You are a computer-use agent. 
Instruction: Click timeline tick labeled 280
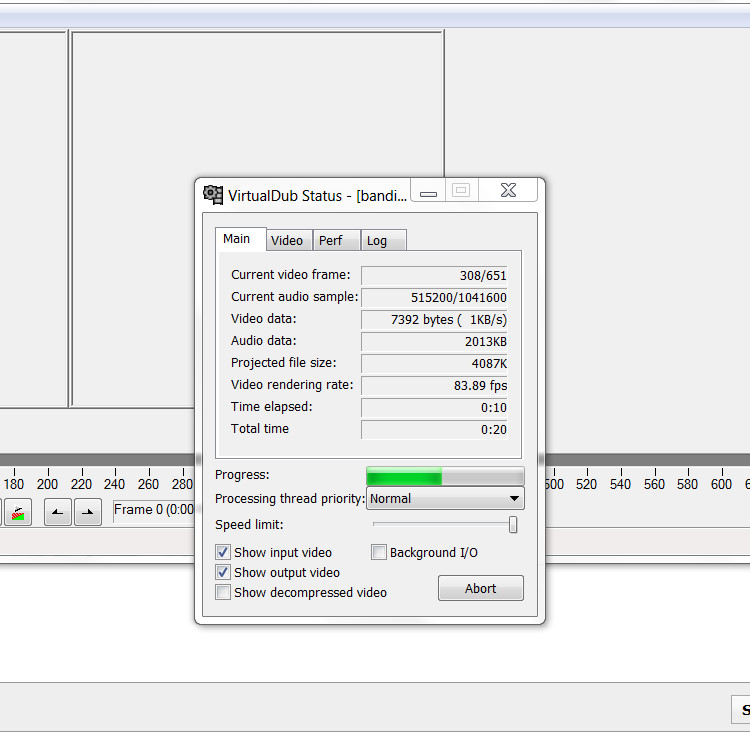tap(182, 485)
